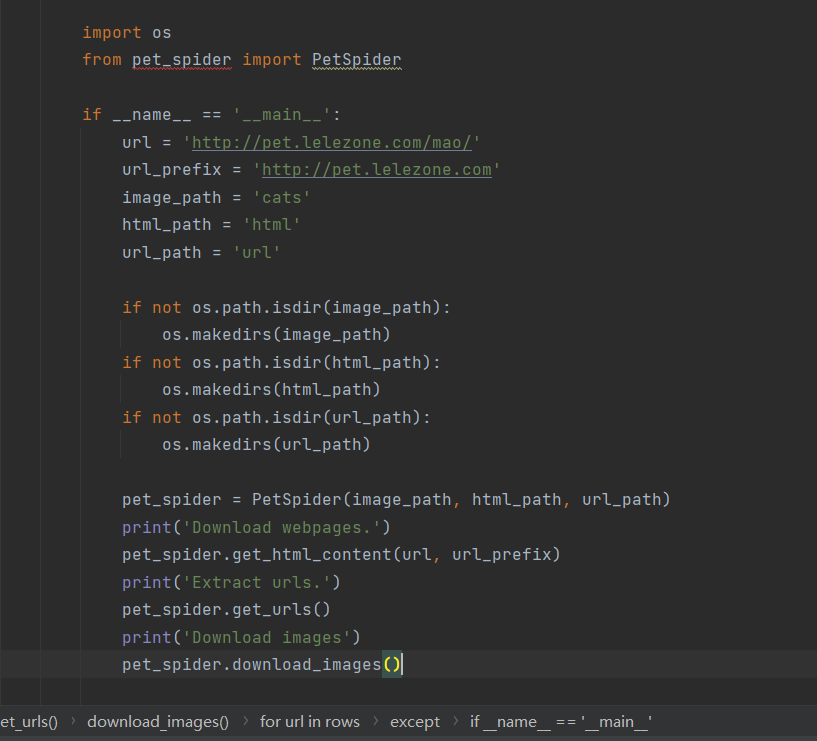
Task: Click pet_spider module name in the from statement
Action: tap(181, 60)
